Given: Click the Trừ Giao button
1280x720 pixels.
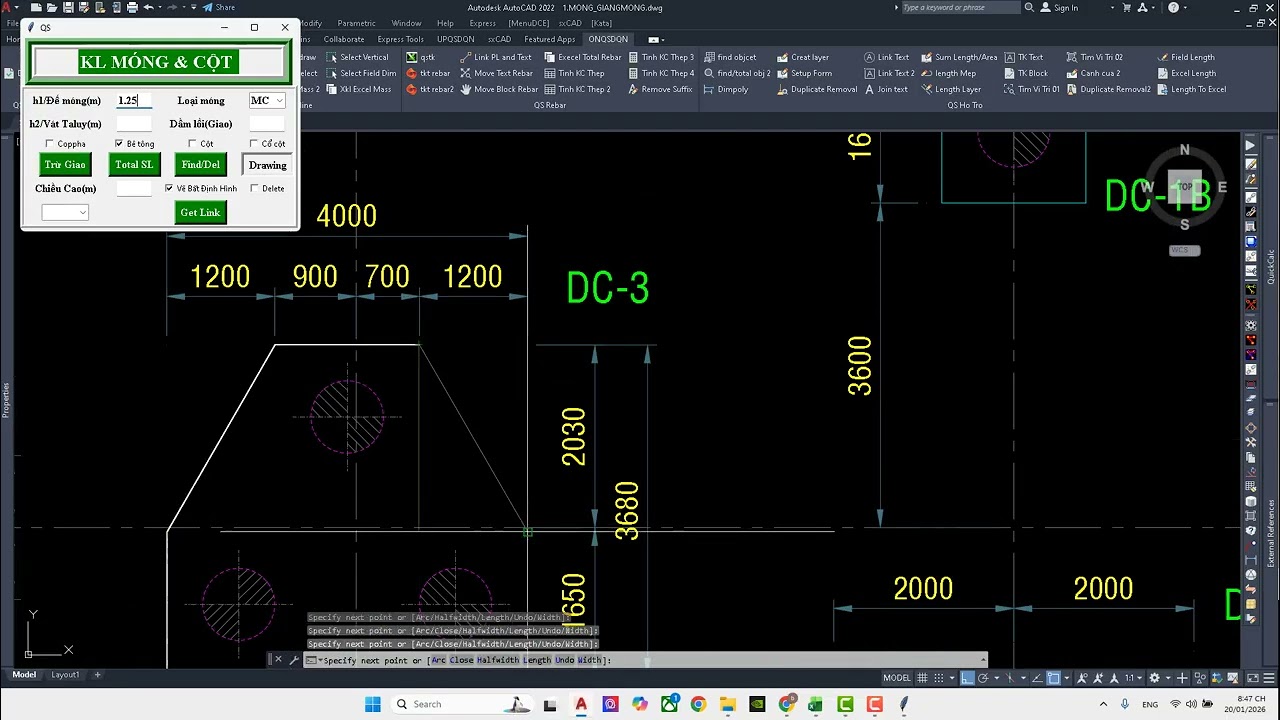Looking at the screenshot, I should click(x=65, y=164).
